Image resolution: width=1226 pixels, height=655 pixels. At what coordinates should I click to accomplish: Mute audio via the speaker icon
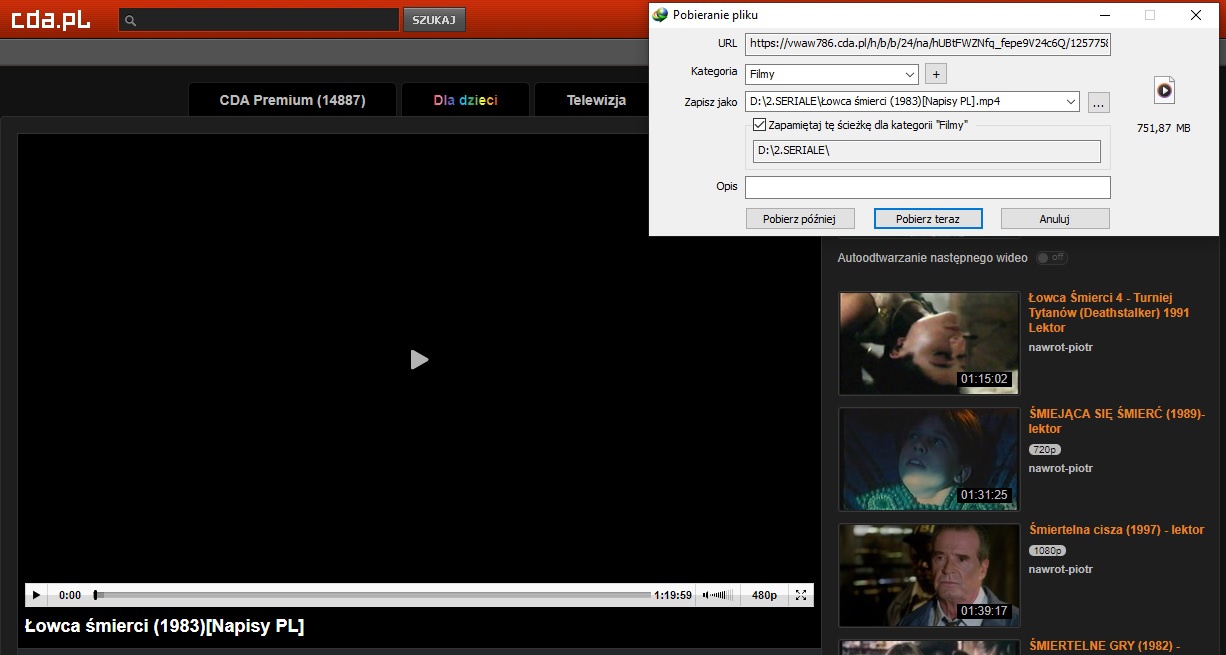706,595
